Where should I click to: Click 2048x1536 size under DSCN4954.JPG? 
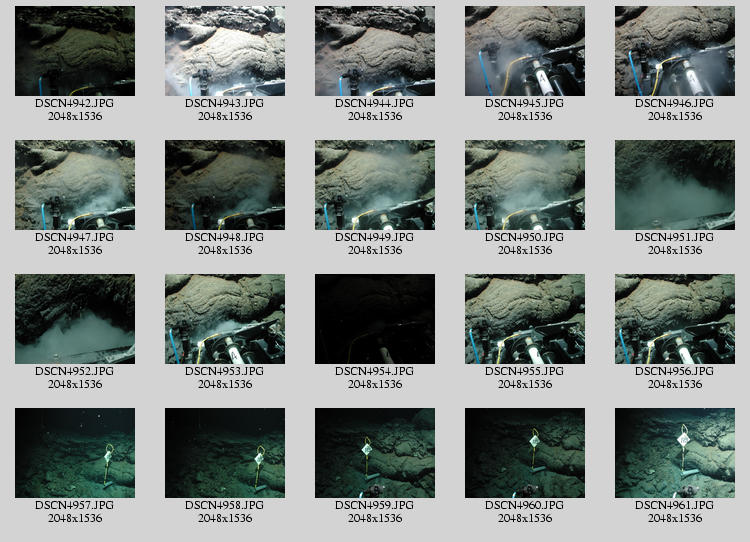(x=375, y=384)
